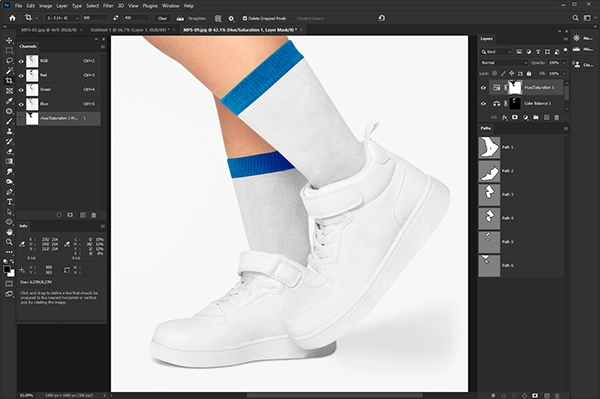600x399 pixels.
Task: Show the Hue/Saturation mask channel
Action: click(x=21, y=118)
